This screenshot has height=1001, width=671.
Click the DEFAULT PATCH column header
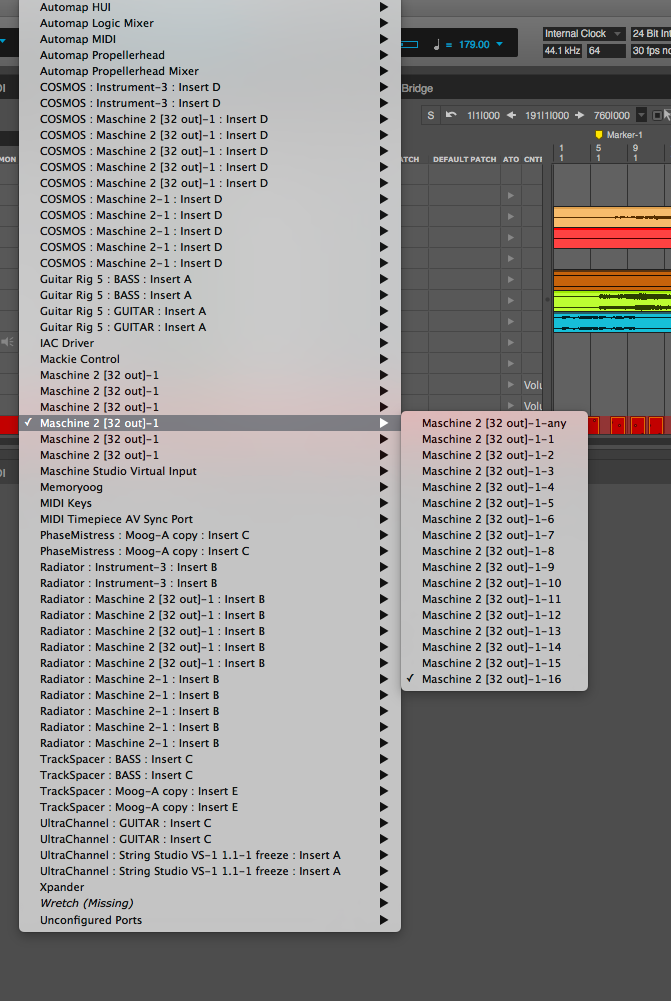[x=464, y=160]
